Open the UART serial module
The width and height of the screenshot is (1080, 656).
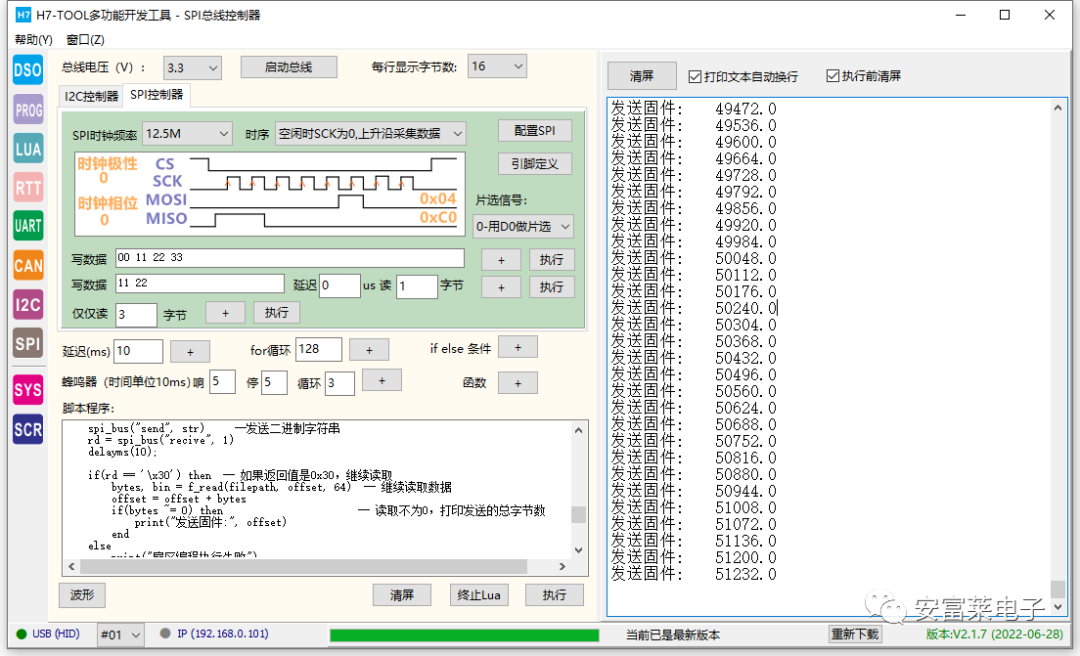click(28, 226)
